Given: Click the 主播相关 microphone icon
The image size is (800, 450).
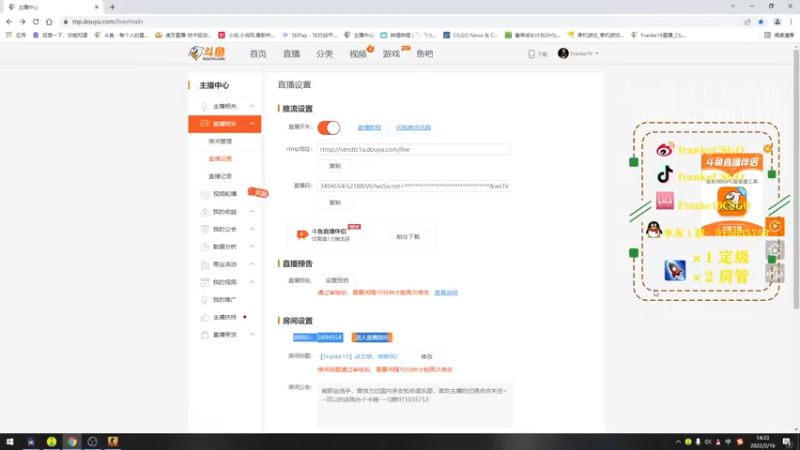Looking at the screenshot, I should click(x=205, y=106).
